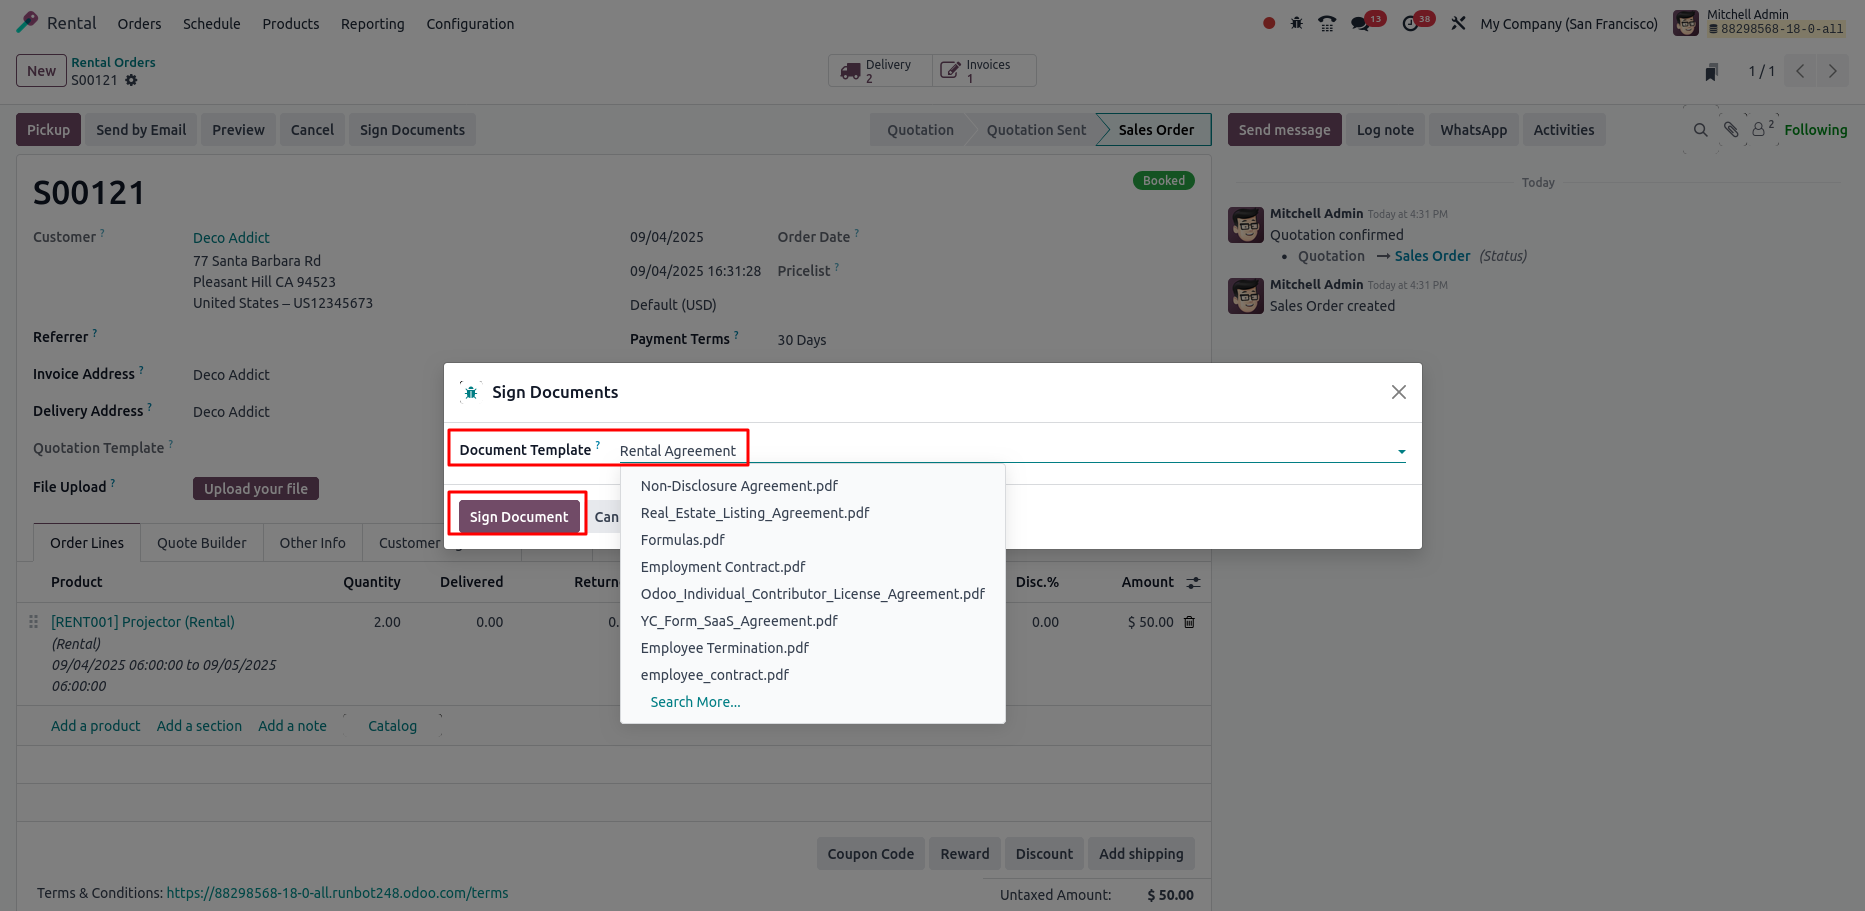Click Upload your file button
1865x911 pixels.
pos(256,489)
